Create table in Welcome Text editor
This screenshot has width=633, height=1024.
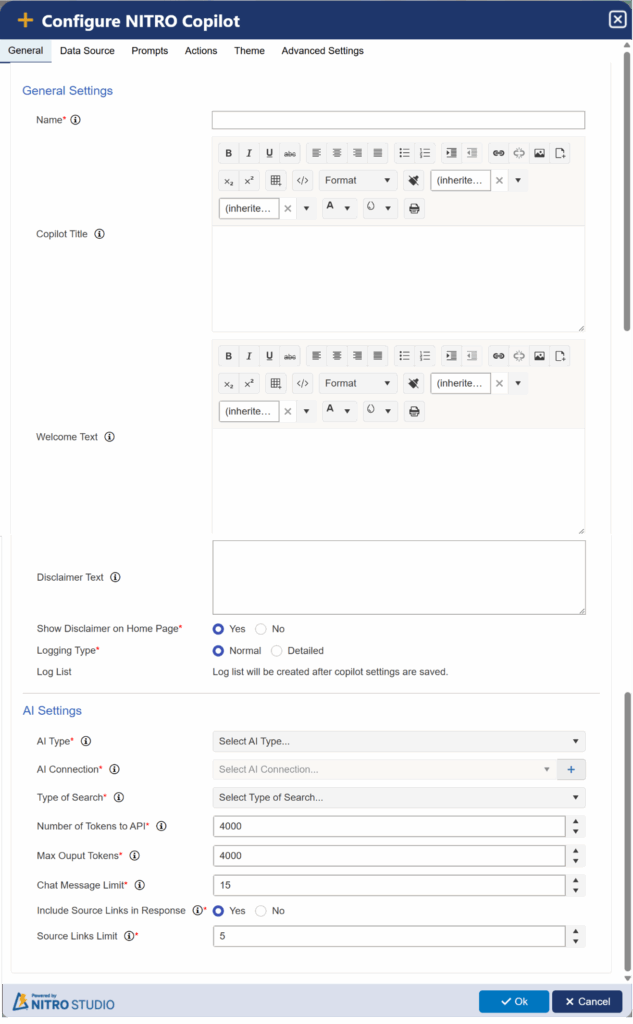276,383
